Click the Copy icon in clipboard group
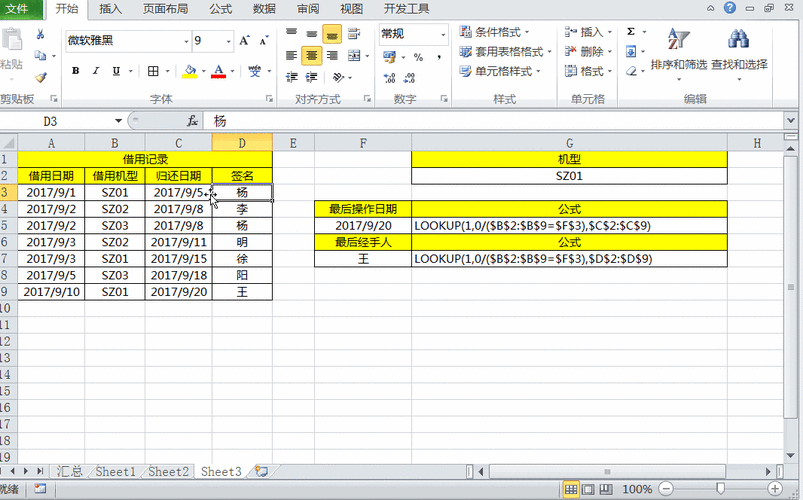Image resolution: width=803 pixels, height=500 pixels. pos(40,55)
